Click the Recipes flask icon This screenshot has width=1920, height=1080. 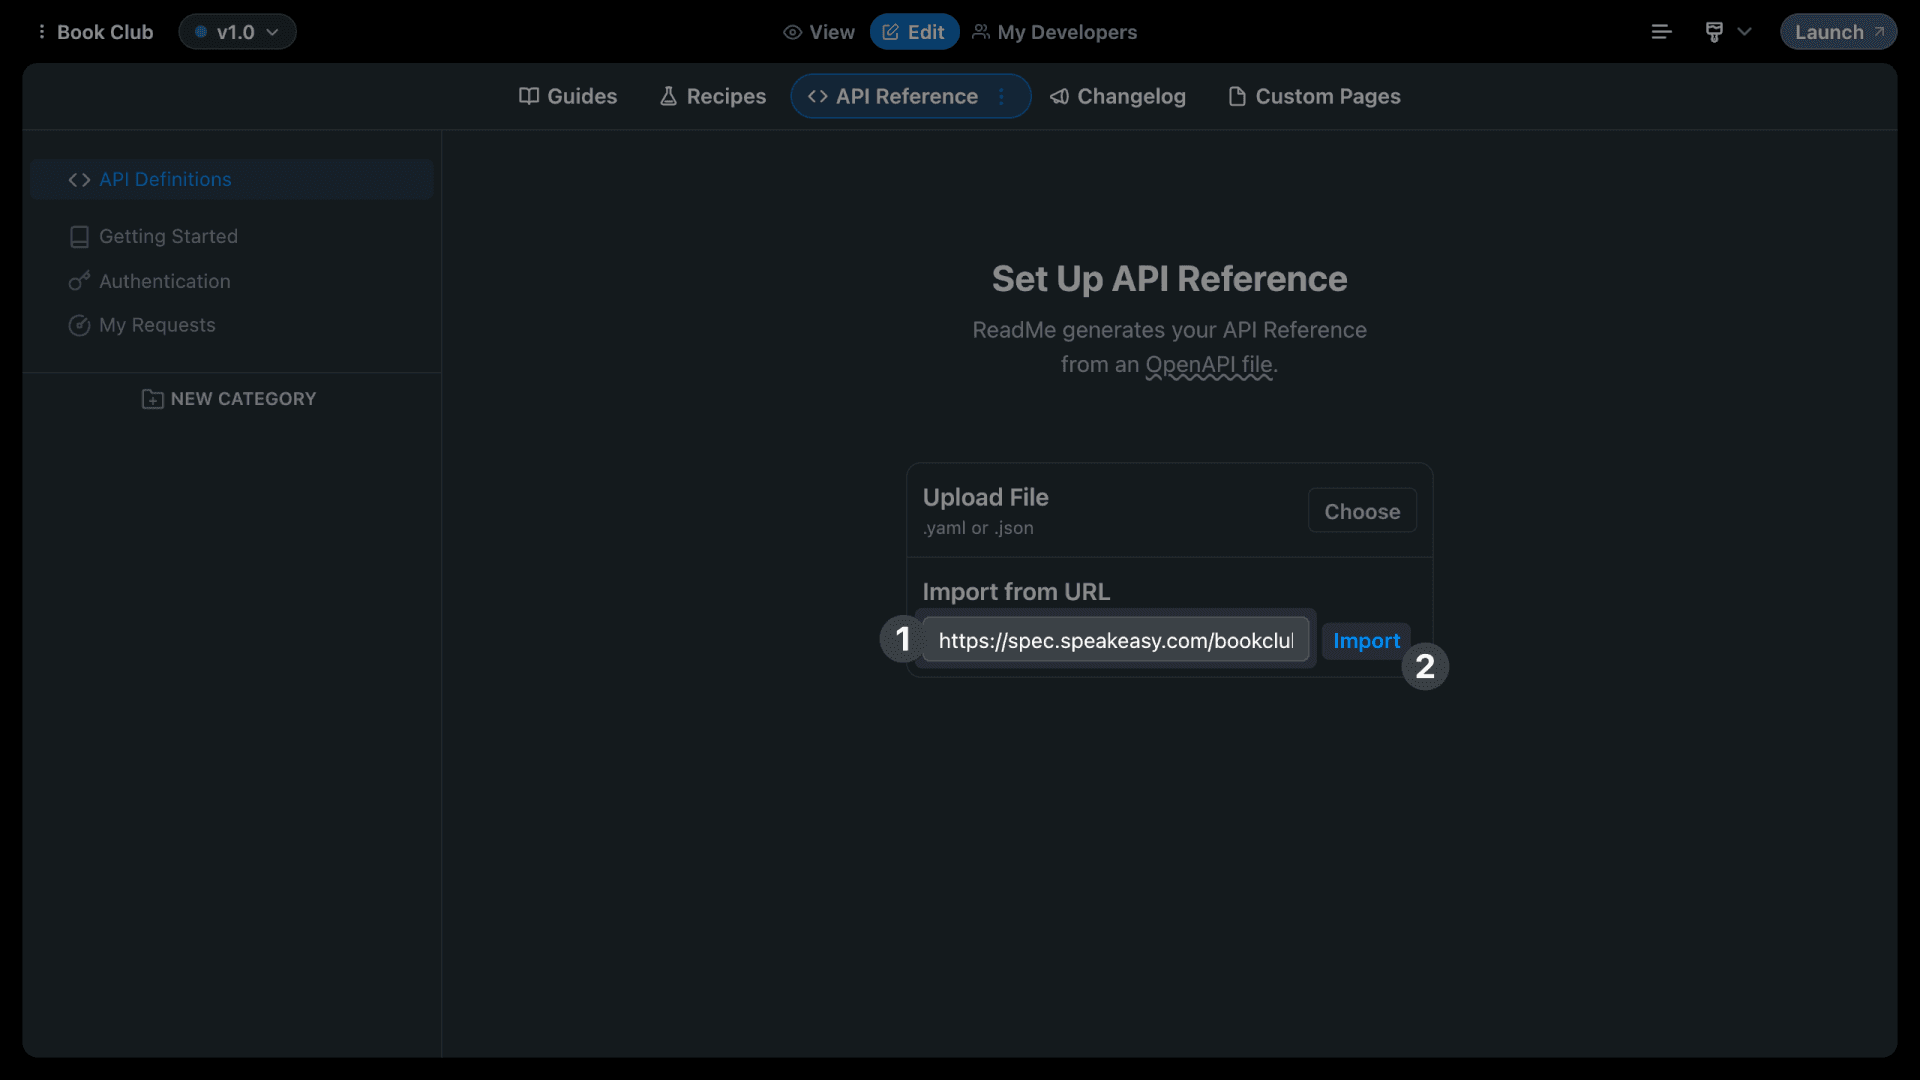tap(669, 96)
